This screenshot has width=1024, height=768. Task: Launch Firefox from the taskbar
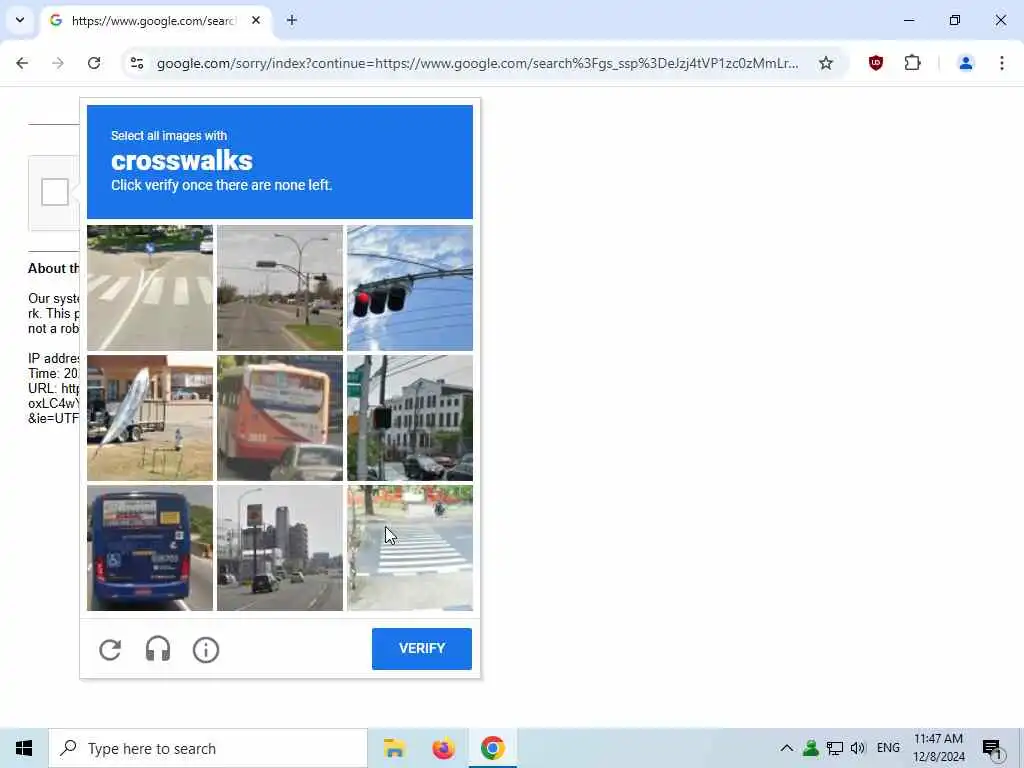(x=443, y=748)
